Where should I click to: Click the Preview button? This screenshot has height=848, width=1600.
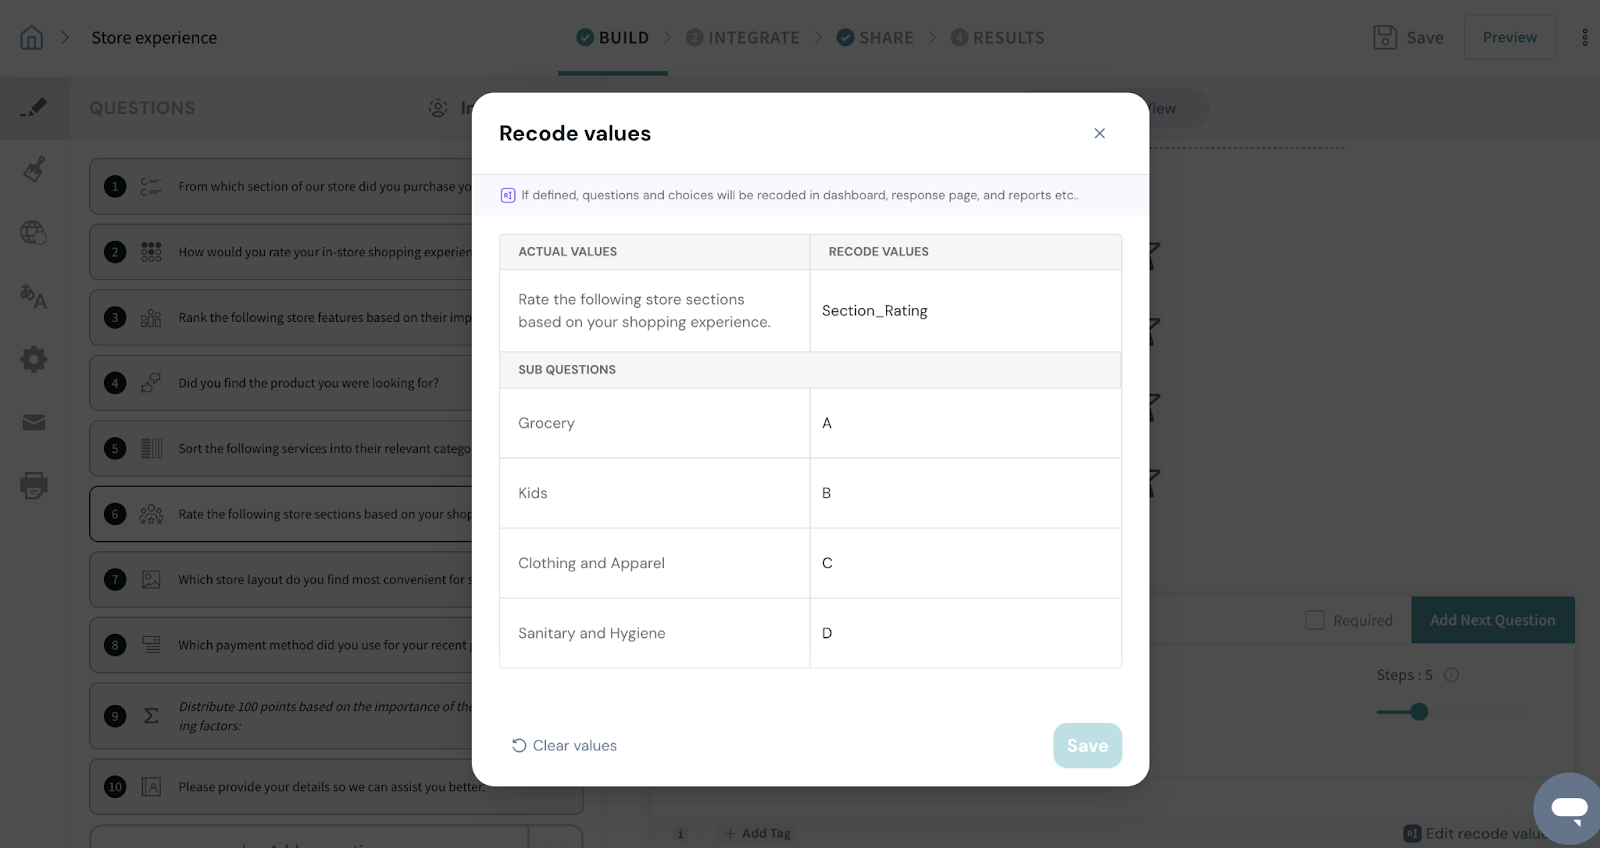coord(1510,38)
